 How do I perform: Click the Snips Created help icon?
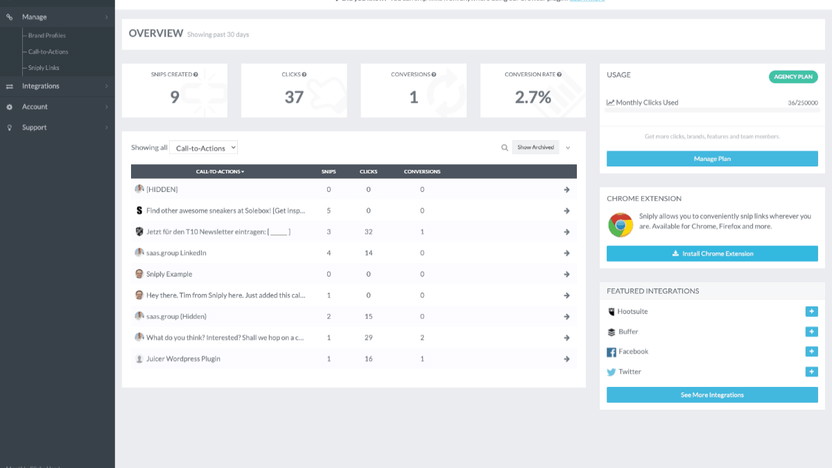tap(196, 74)
